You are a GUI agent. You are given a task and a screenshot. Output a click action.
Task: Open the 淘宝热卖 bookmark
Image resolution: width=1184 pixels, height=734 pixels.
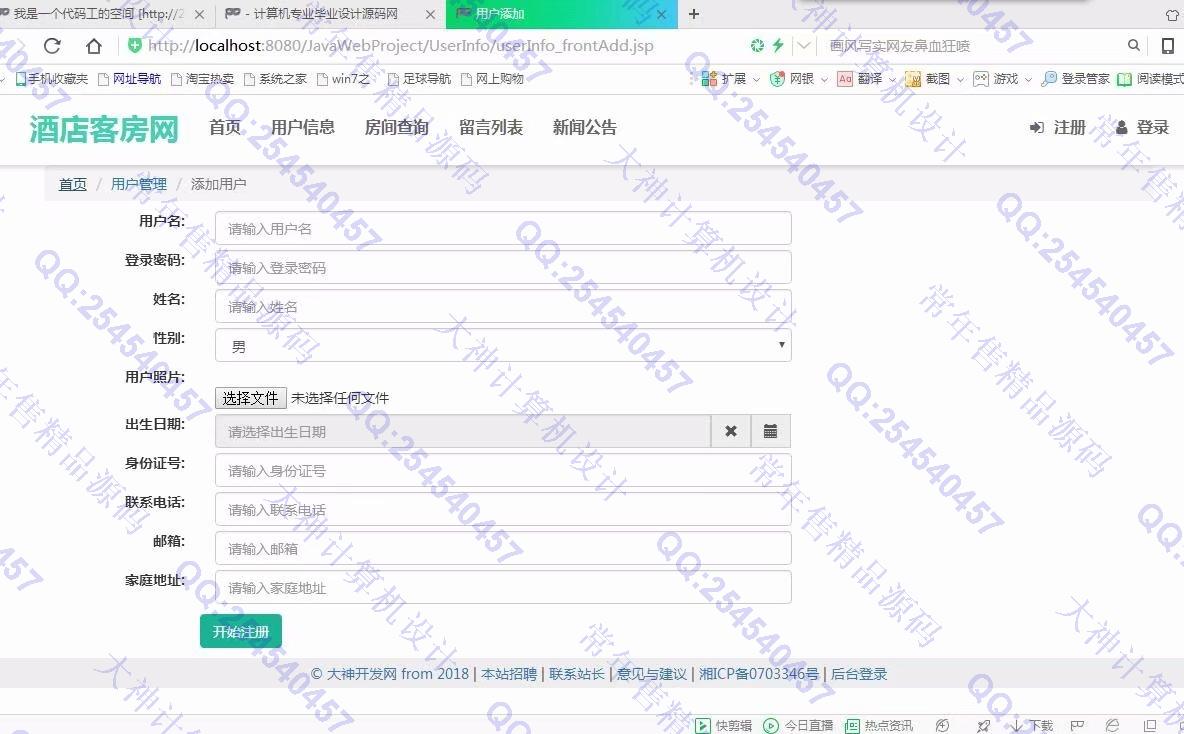point(202,79)
